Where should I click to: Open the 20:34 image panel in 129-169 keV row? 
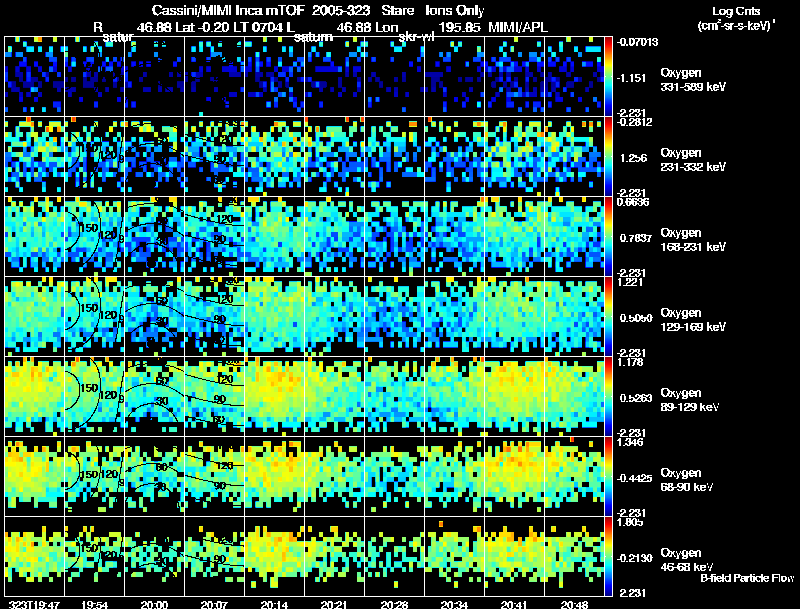point(455,316)
